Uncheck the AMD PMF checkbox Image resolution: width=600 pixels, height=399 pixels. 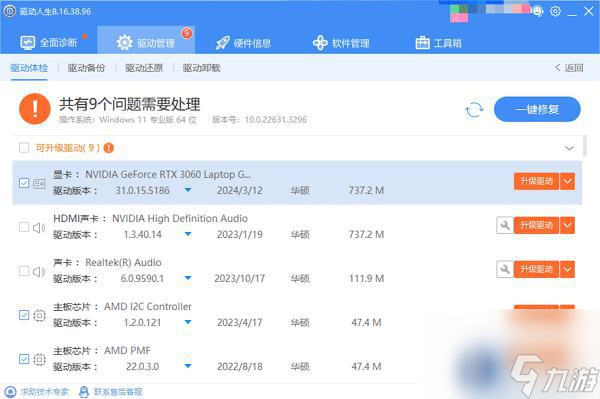[24, 359]
